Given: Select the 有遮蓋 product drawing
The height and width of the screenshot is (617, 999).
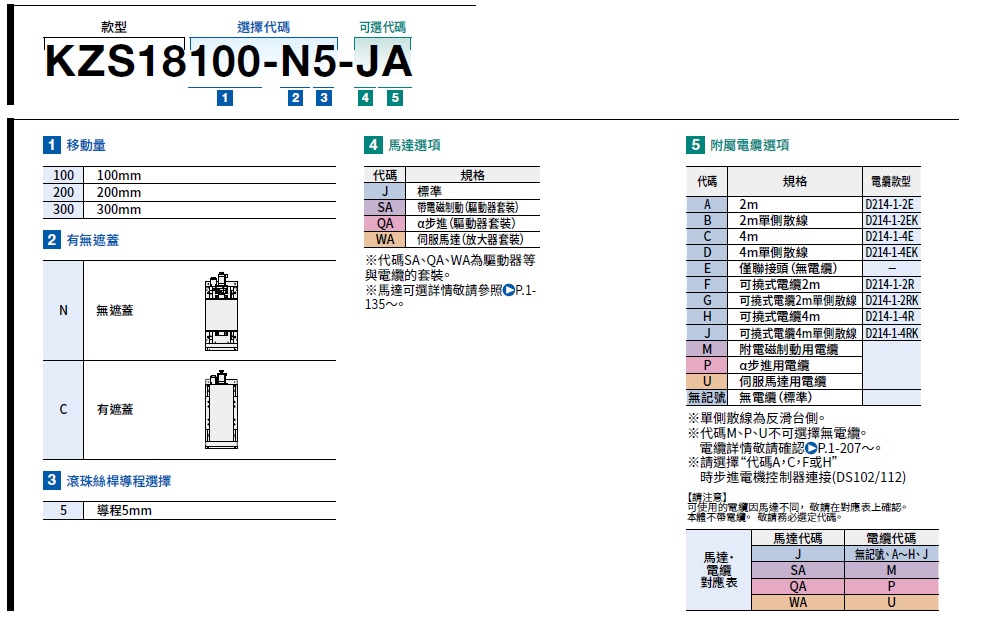Looking at the screenshot, I should [218, 408].
